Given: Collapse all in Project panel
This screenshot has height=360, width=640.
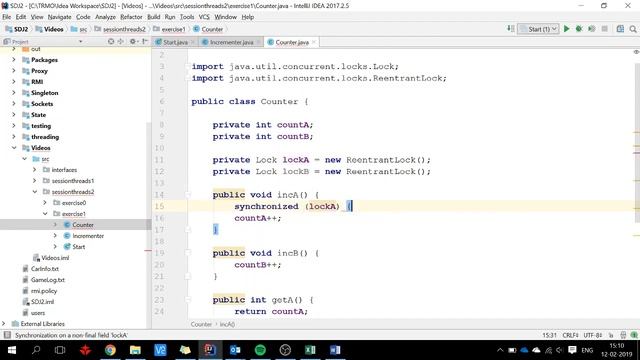Looking at the screenshot, I should [x=120, y=42].
